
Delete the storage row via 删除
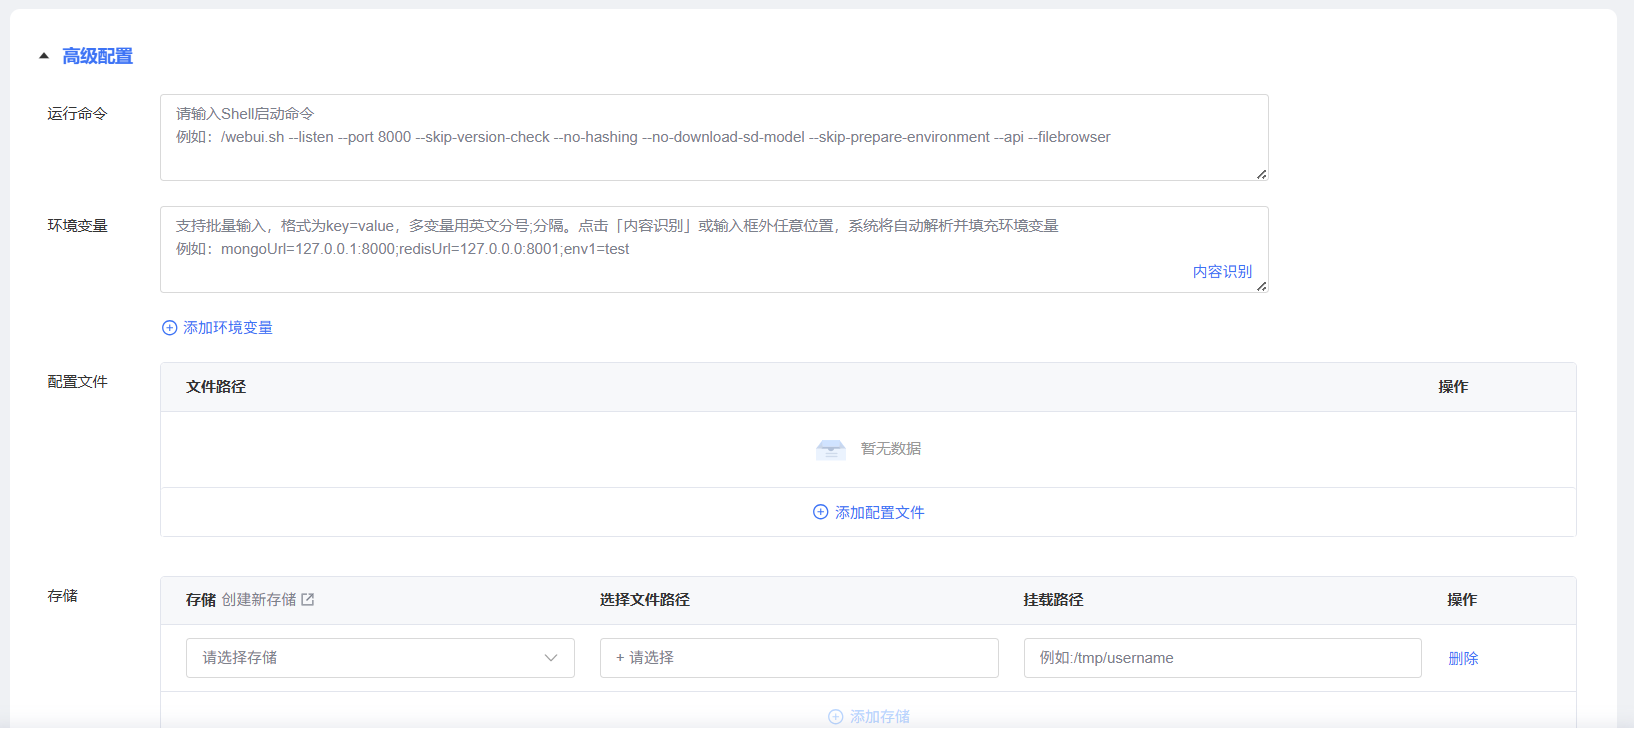coord(1463,658)
